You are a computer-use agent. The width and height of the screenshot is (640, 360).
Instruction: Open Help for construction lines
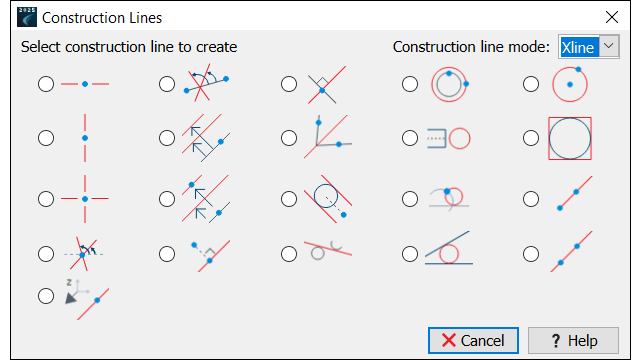[x=573, y=340]
